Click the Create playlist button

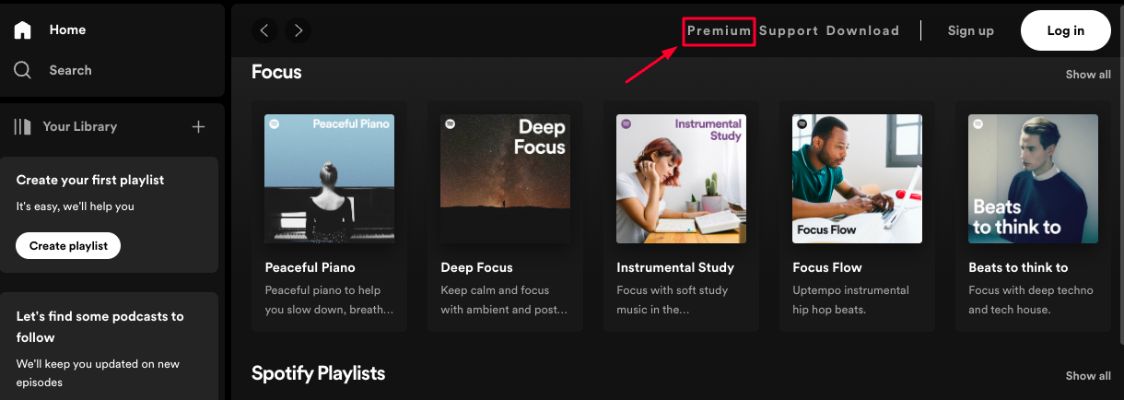point(68,246)
